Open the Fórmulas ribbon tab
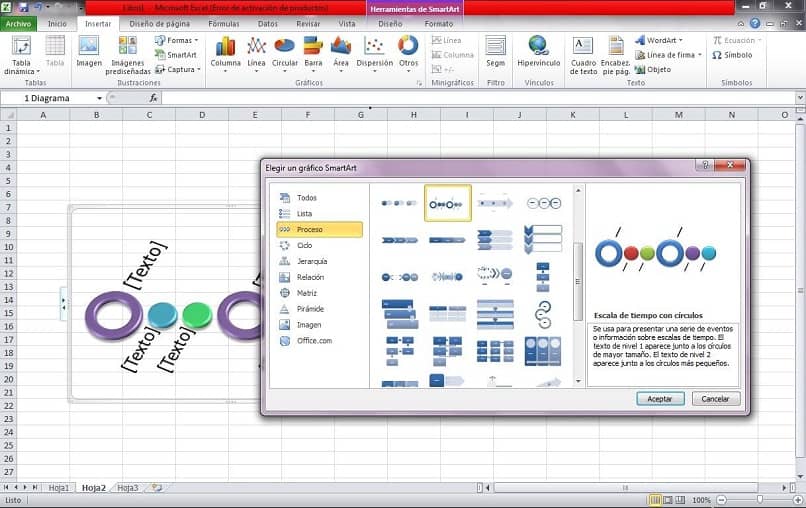Image resolution: width=806 pixels, height=508 pixels. [x=224, y=24]
